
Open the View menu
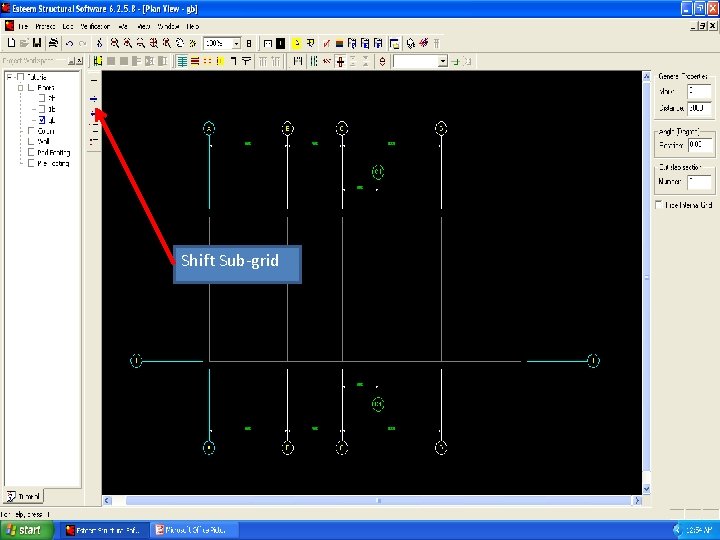click(x=144, y=26)
